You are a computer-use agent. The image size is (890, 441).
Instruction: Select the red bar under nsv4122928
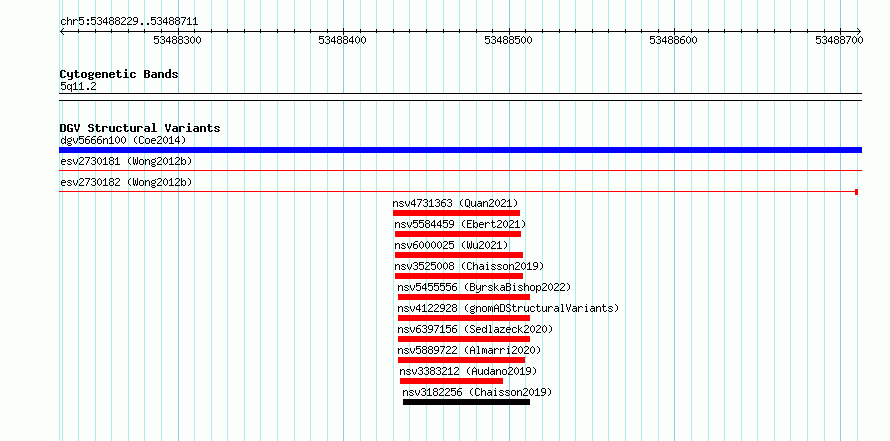click(x=464, y=318)
